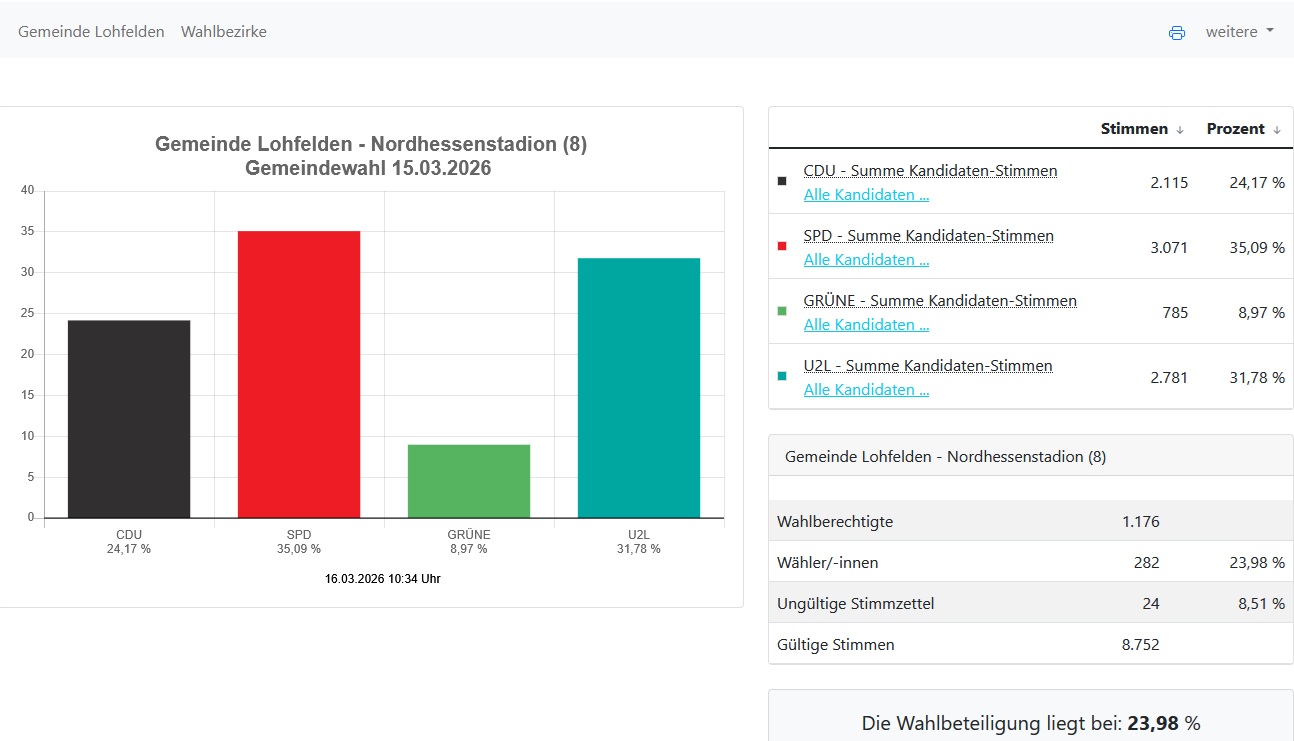This screenshot has width=1294, height=741.
Task: Click the black CDU color square
Action: point(782,182)
